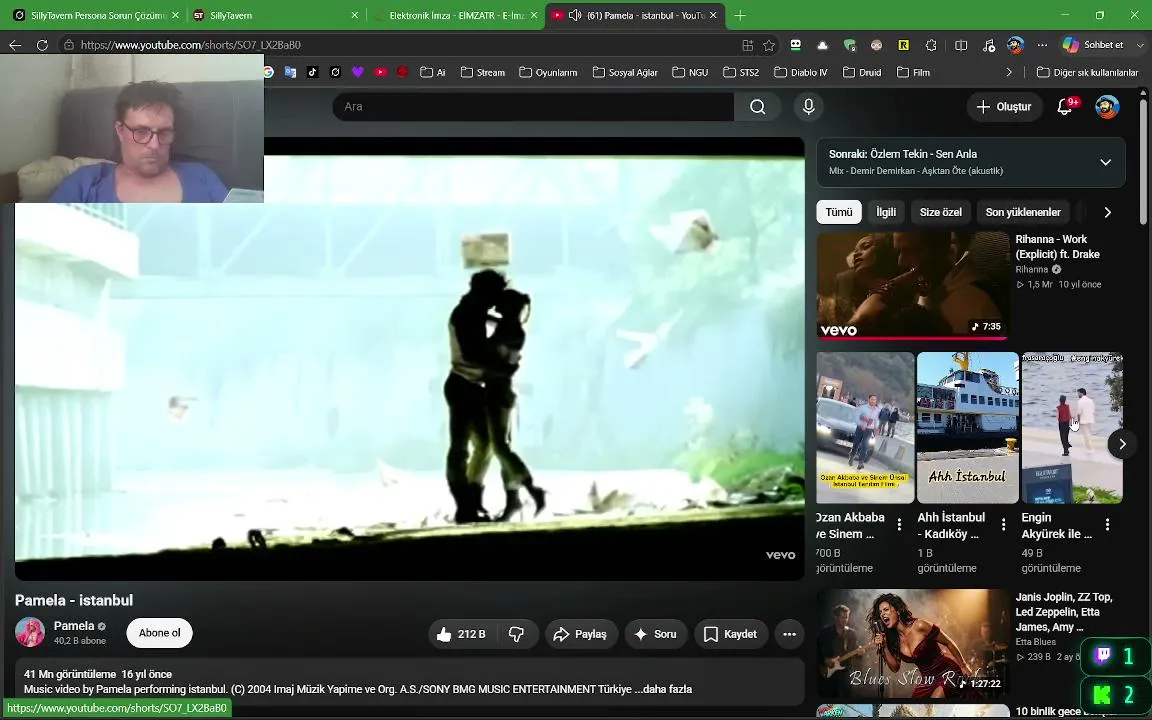Go back with the browser back arrow
1152x720 pixels.
(x=15, y=45)
